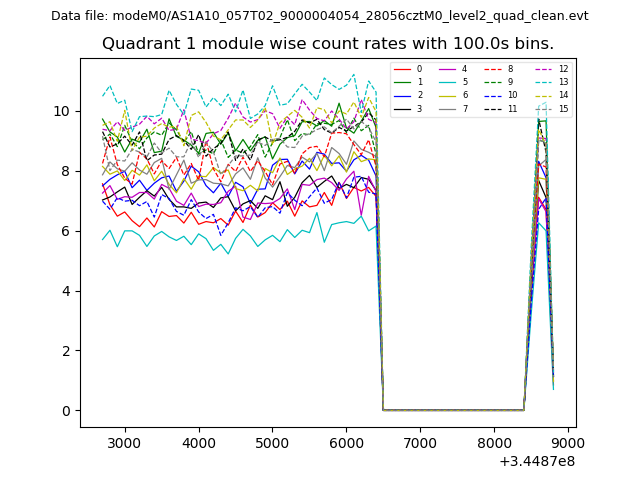Click the yellow solid line for legend 6
Viewport: 640px width, 480px height.
pyautogui.click(x=447, y=95)
